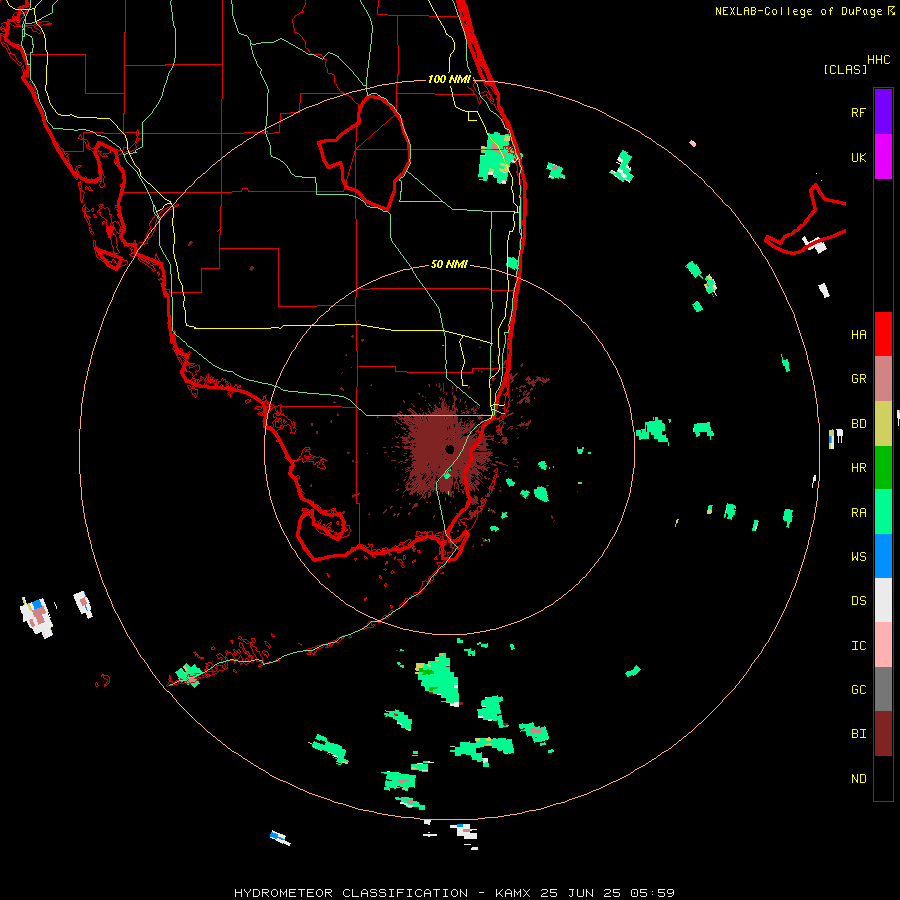Viewport: 900px width, 900px height.
Task: Click the GR legend label
Action: (858, 379)
